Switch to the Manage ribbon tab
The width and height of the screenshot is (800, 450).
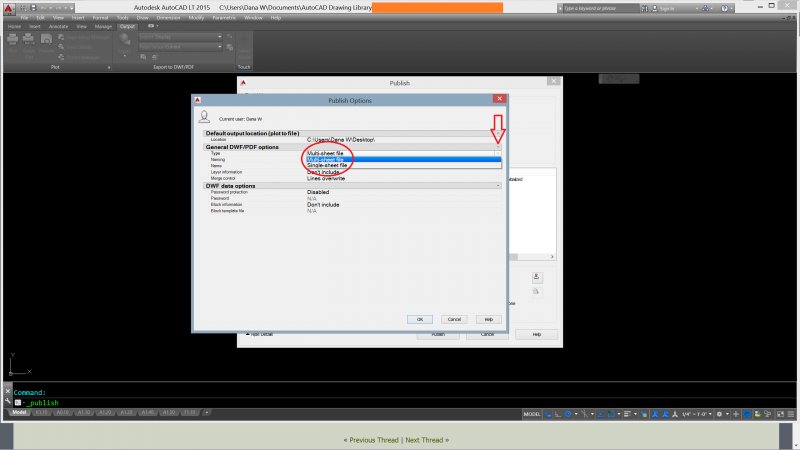(x=103, y=27)
